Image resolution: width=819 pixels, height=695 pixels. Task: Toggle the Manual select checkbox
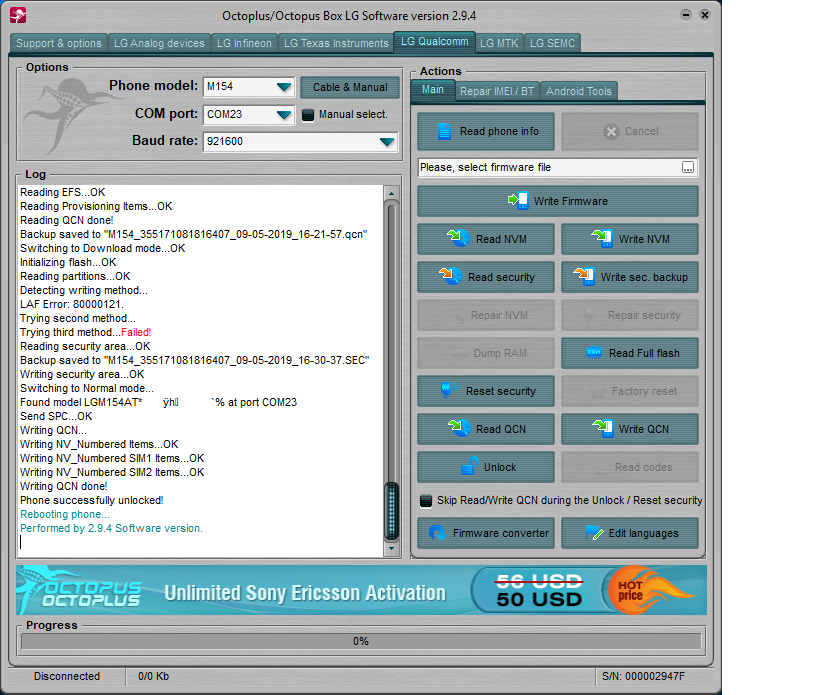point(308,114)
